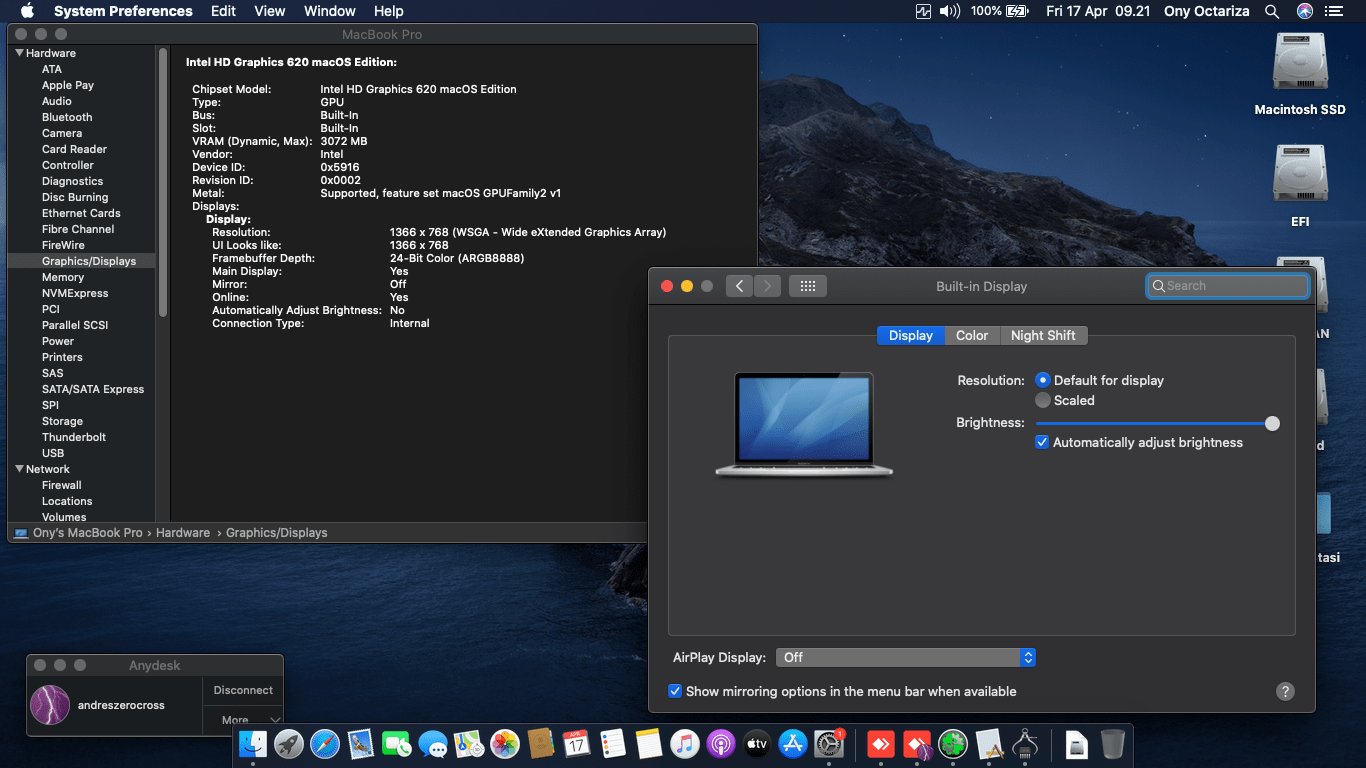Open Trash in the dock

tap(1112, 744)
